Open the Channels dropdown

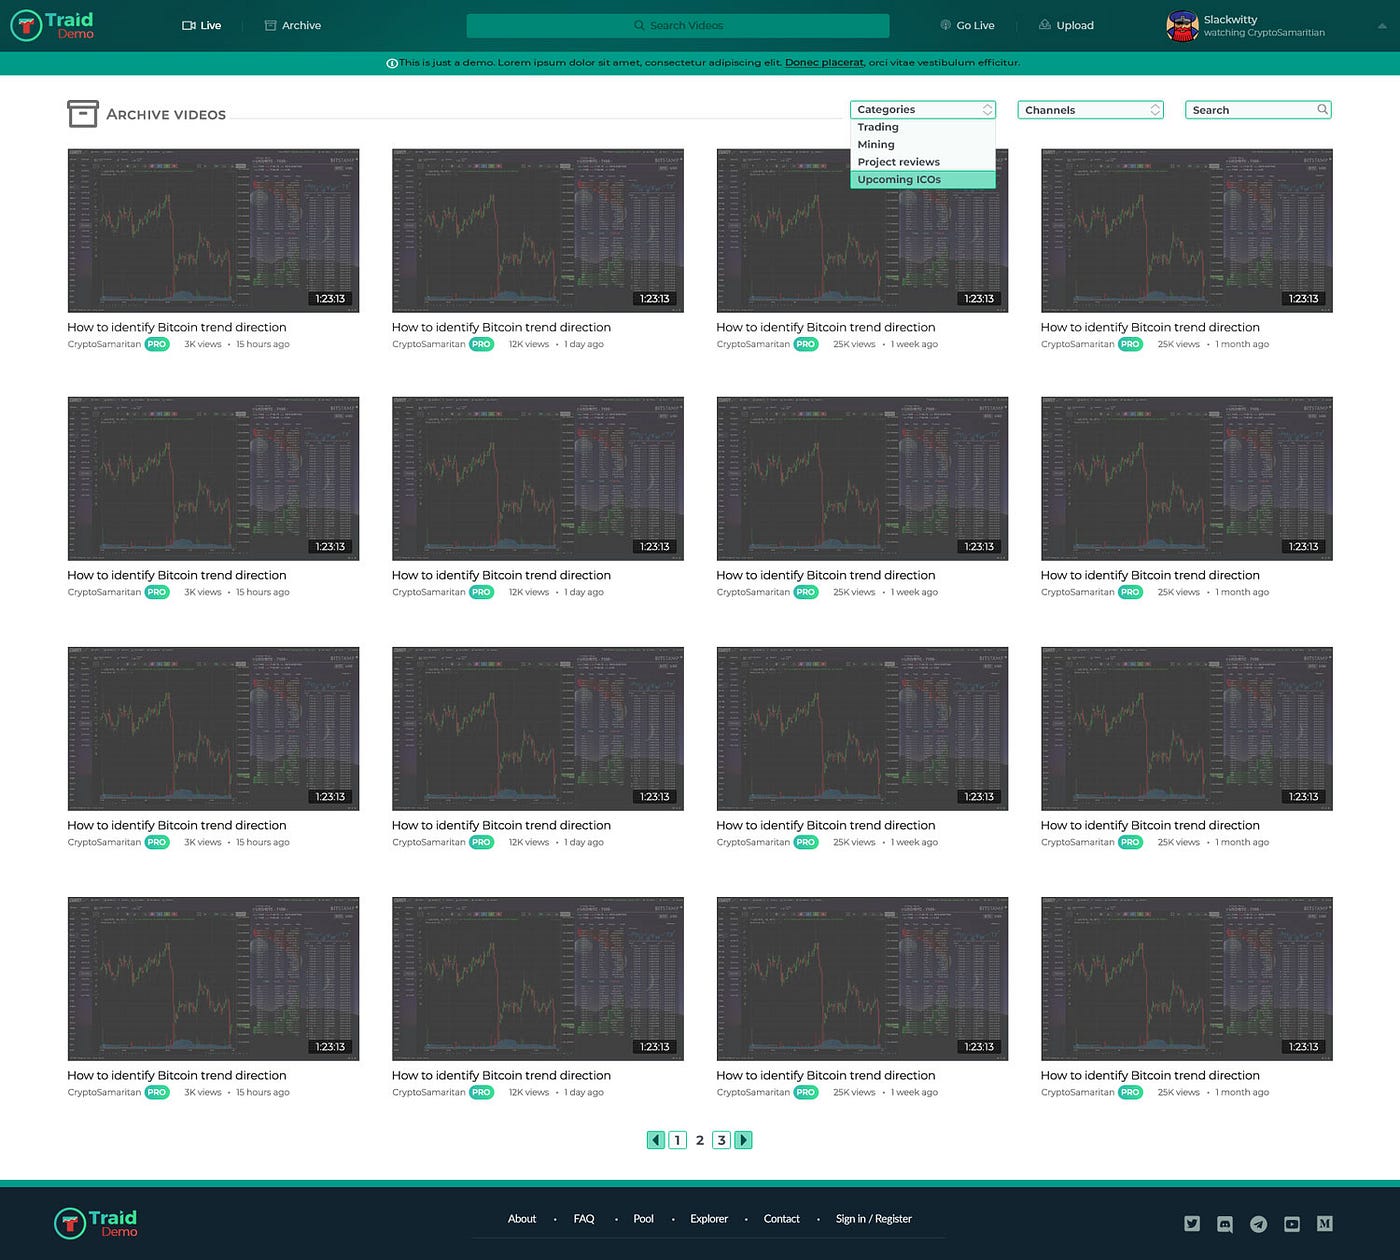coord(1088,109)
